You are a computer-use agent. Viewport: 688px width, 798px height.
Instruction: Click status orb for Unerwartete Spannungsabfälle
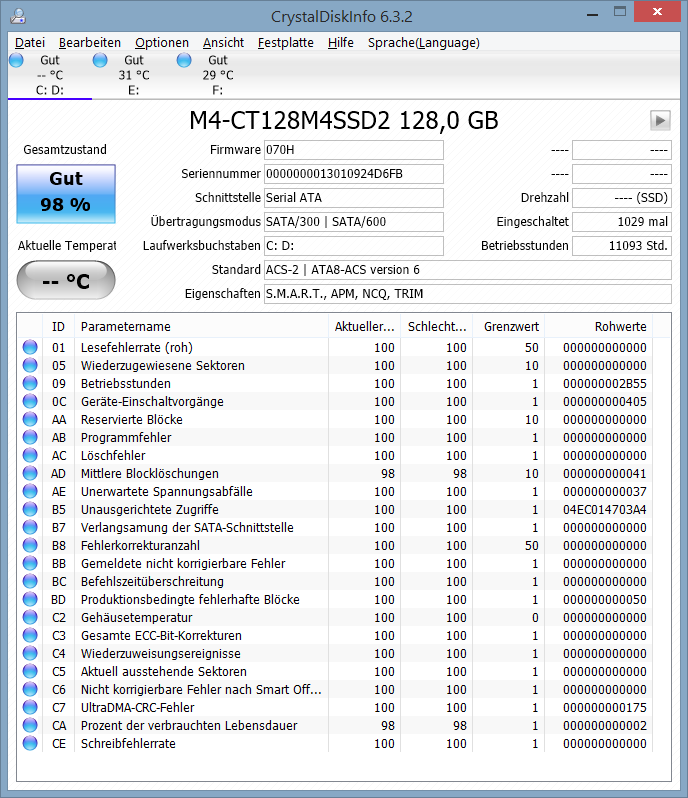pyautogui.click(x=30, y=491)
